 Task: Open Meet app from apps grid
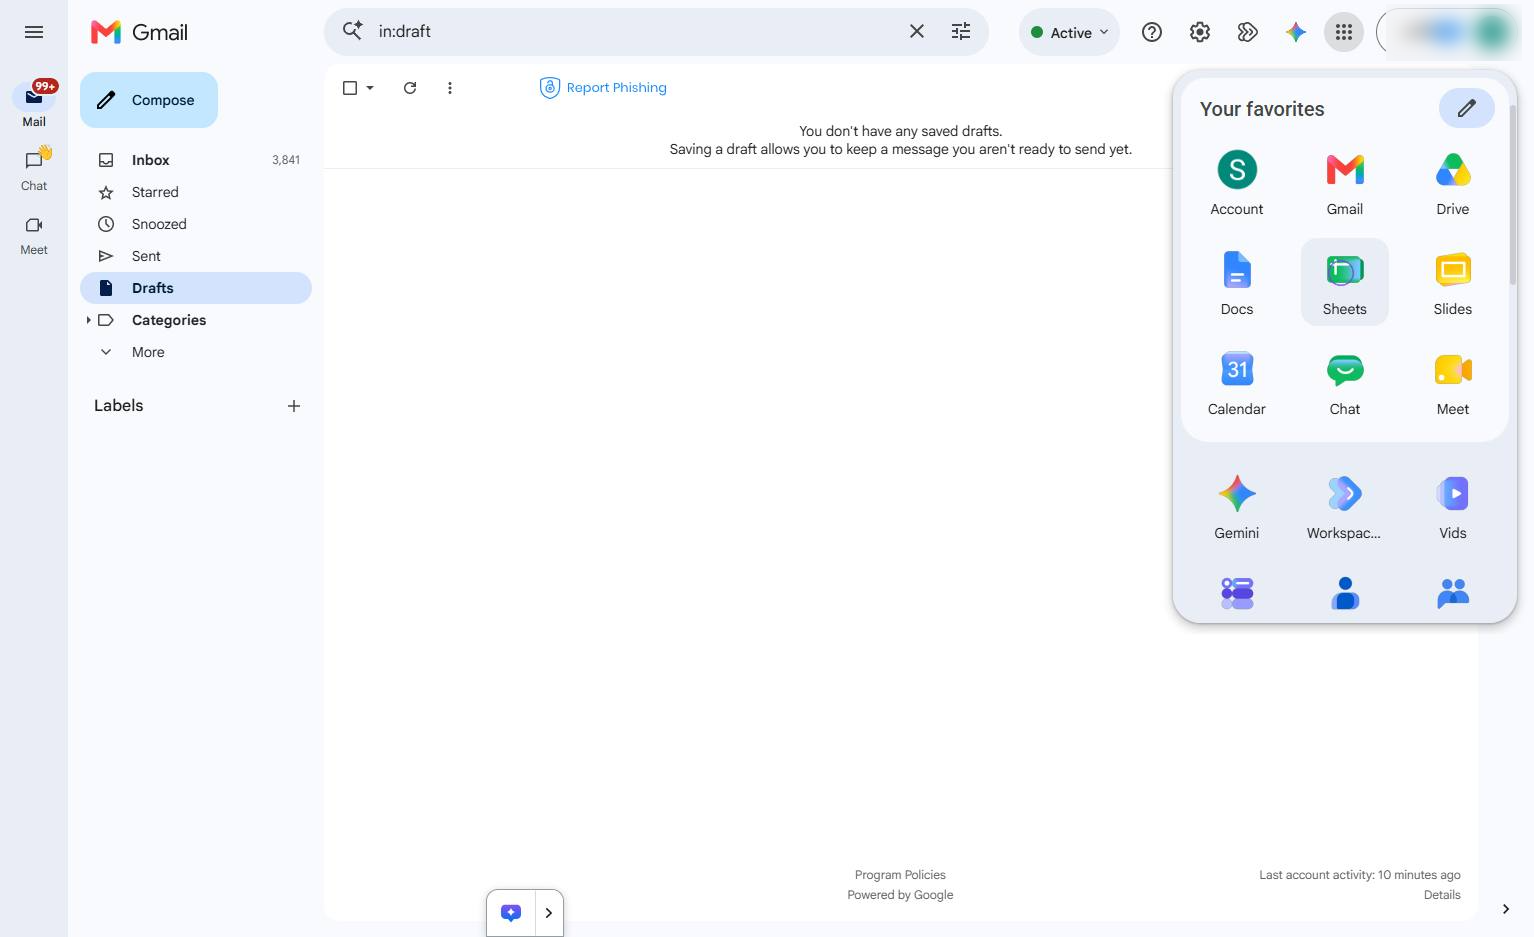1453,382
